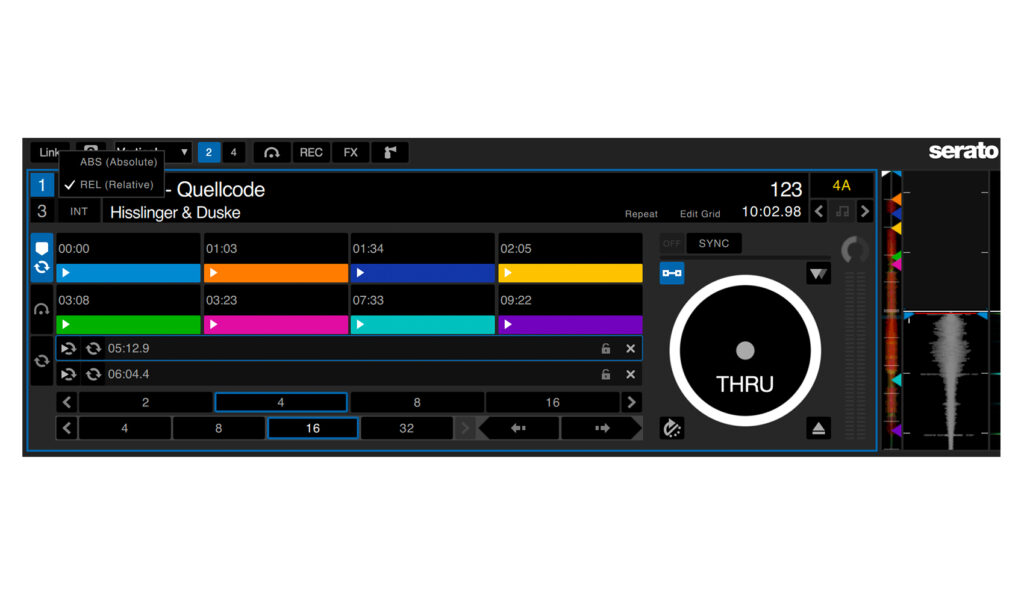
Task: Trigger the purple cue point at 09:22
Action: click(x=570, y=325)
